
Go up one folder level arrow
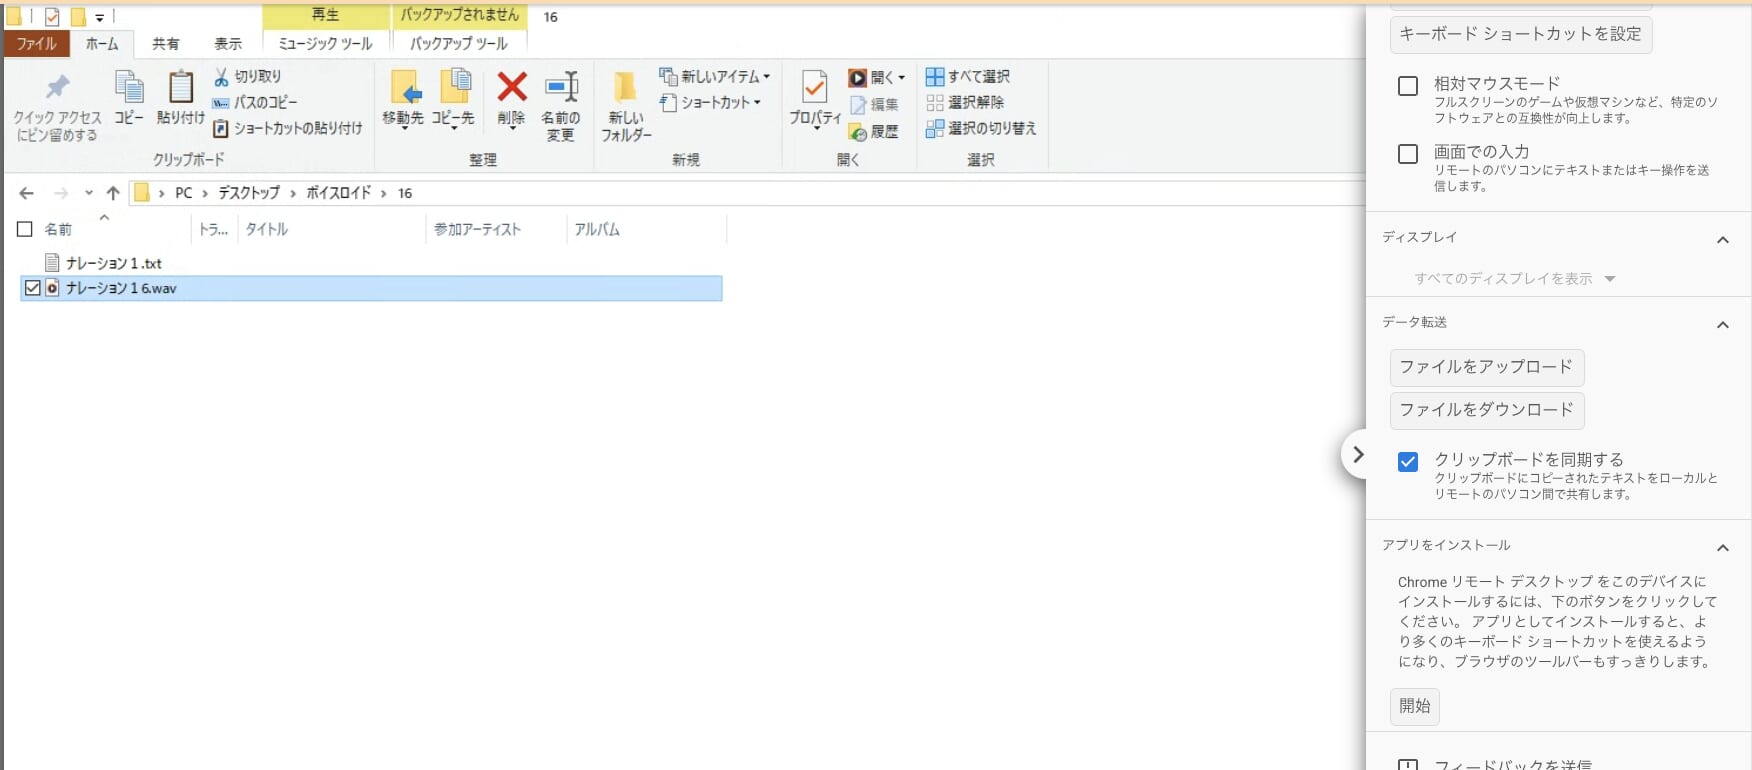[x=113, y=193]
